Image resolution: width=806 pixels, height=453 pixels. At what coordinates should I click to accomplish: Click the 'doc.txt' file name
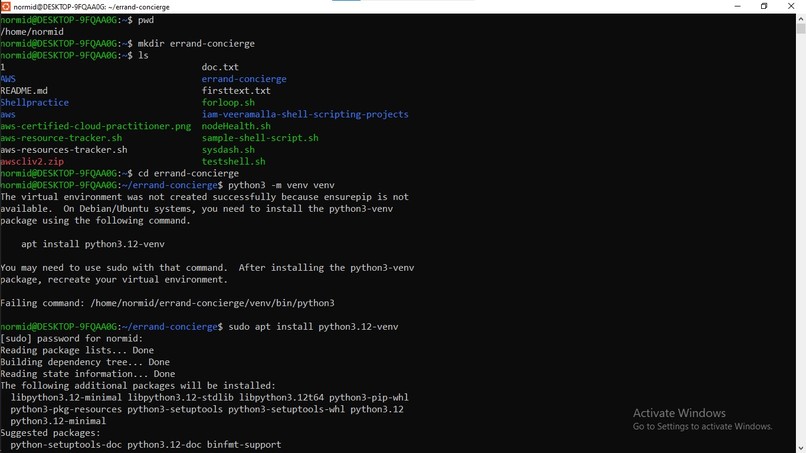[x=220, y=67]
